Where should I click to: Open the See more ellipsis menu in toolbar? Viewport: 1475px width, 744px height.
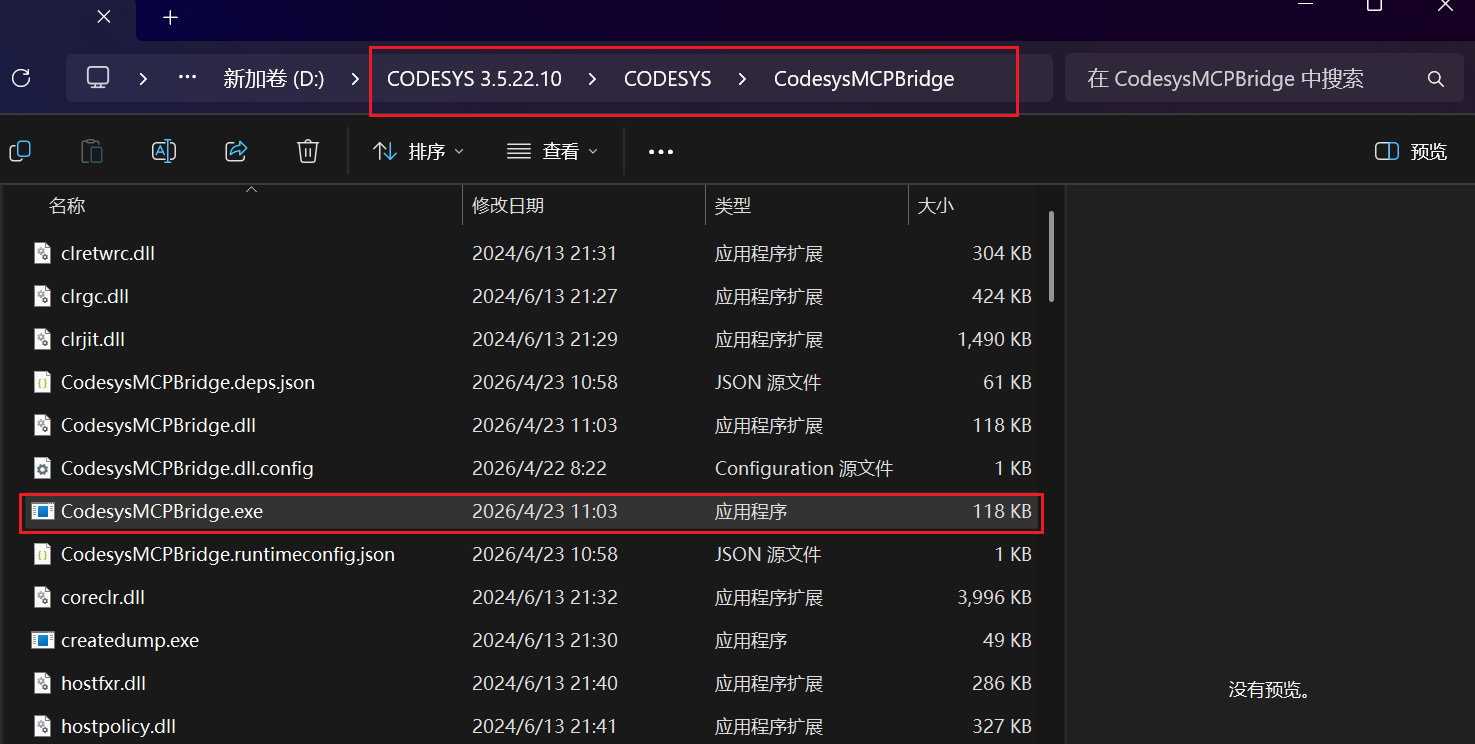(661, 152)
